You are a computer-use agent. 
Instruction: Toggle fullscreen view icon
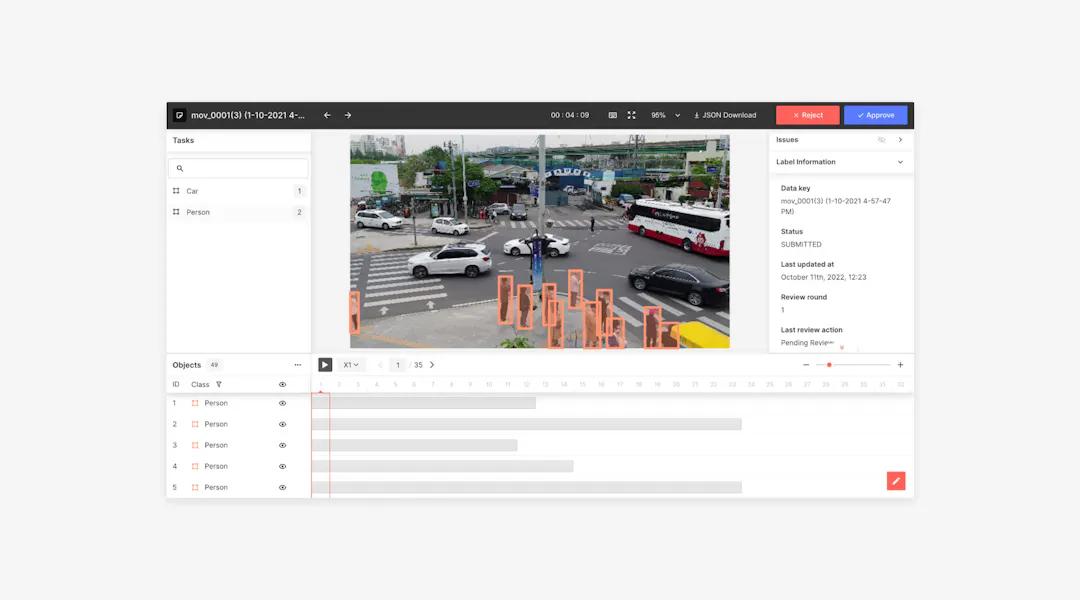pos(632,115)
